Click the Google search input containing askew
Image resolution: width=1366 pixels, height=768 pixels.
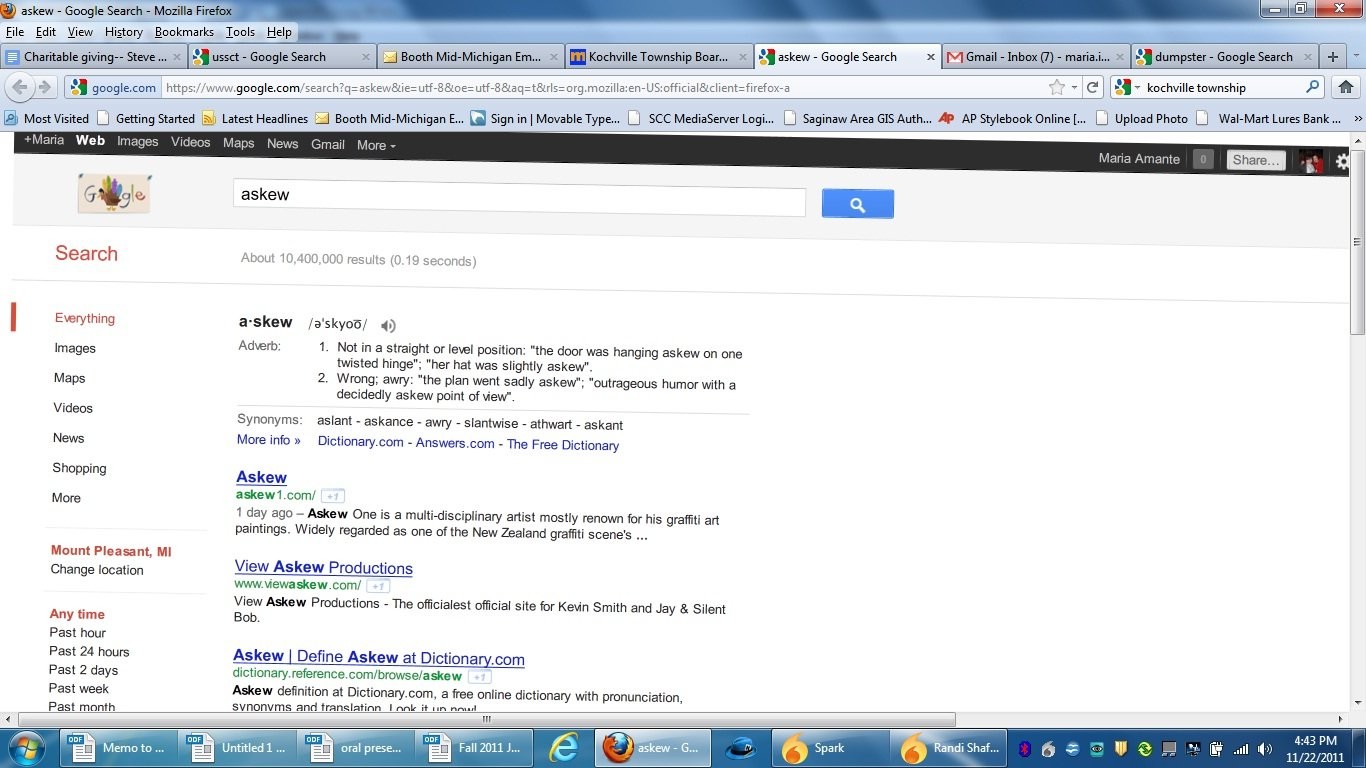[519, 196]
